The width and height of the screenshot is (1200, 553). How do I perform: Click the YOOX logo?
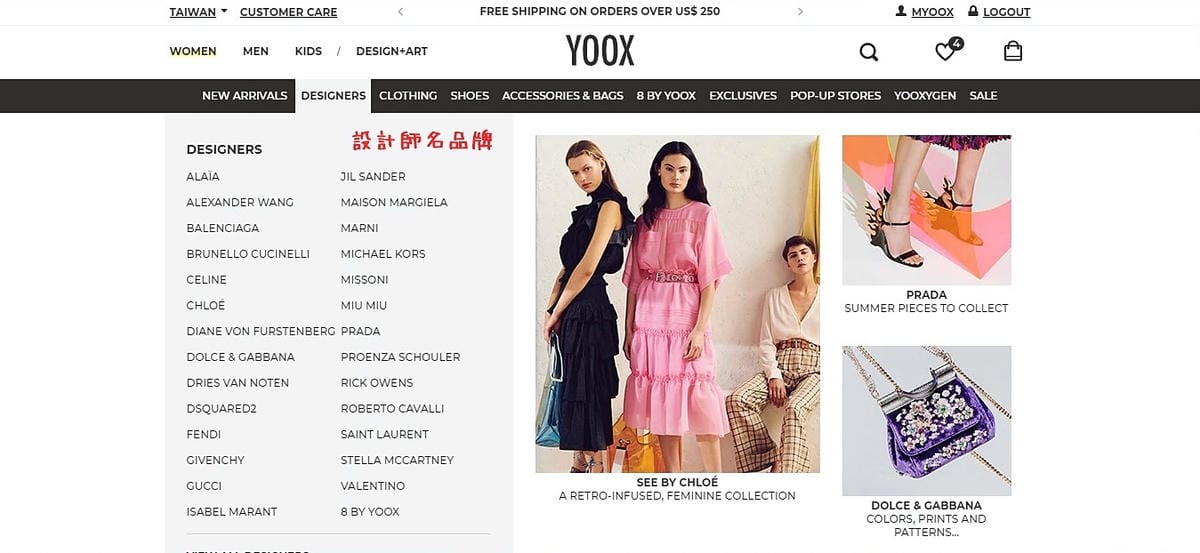600,51
